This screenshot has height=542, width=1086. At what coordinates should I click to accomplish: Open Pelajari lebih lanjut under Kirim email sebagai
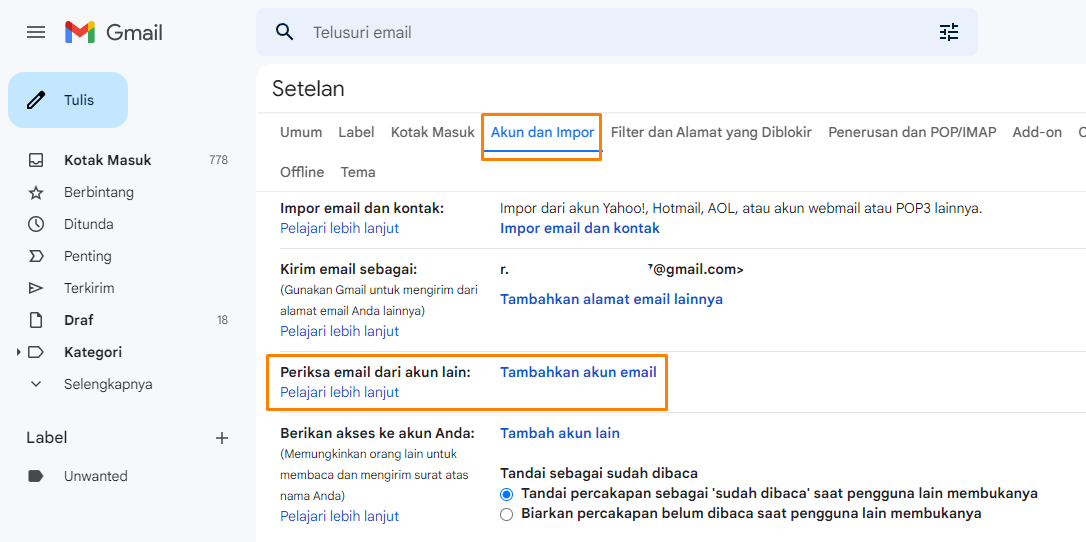click(339, 331)
